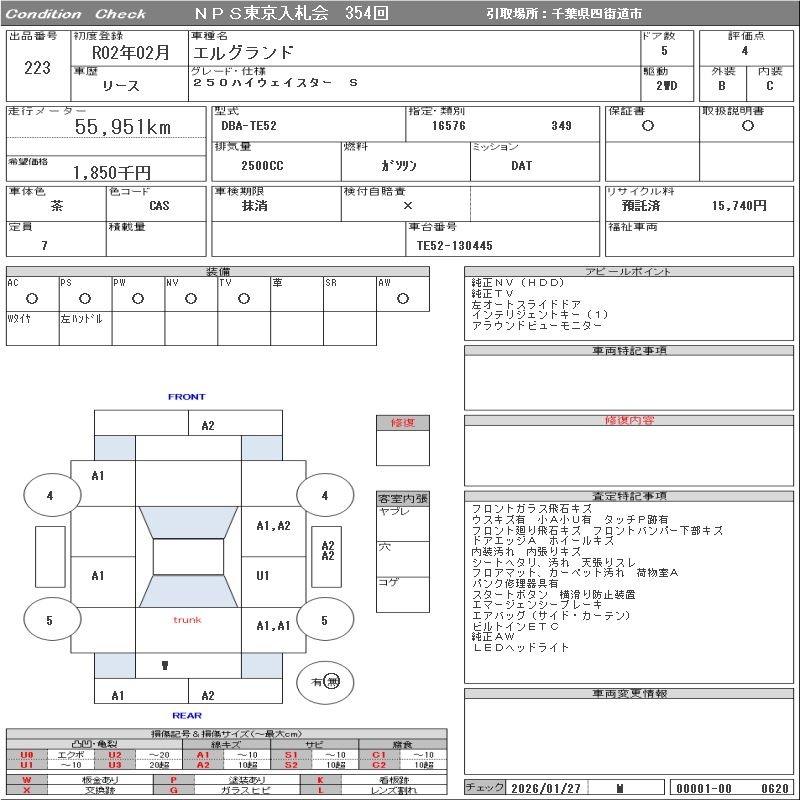Click the AC equipment circle mark
The height and width of the screenshot is (800, 800).
pos(32,298)
